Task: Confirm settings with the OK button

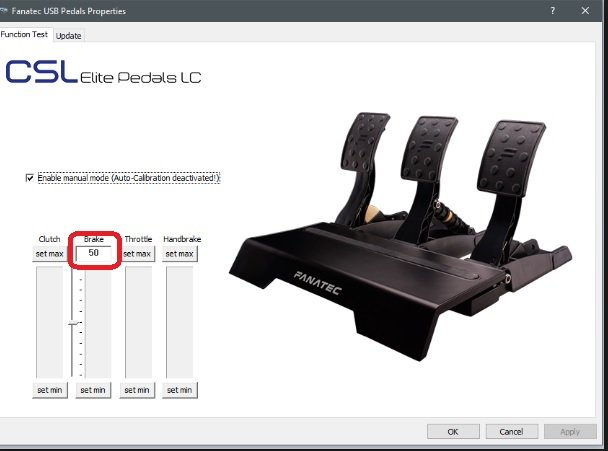Action: point(453,432)
